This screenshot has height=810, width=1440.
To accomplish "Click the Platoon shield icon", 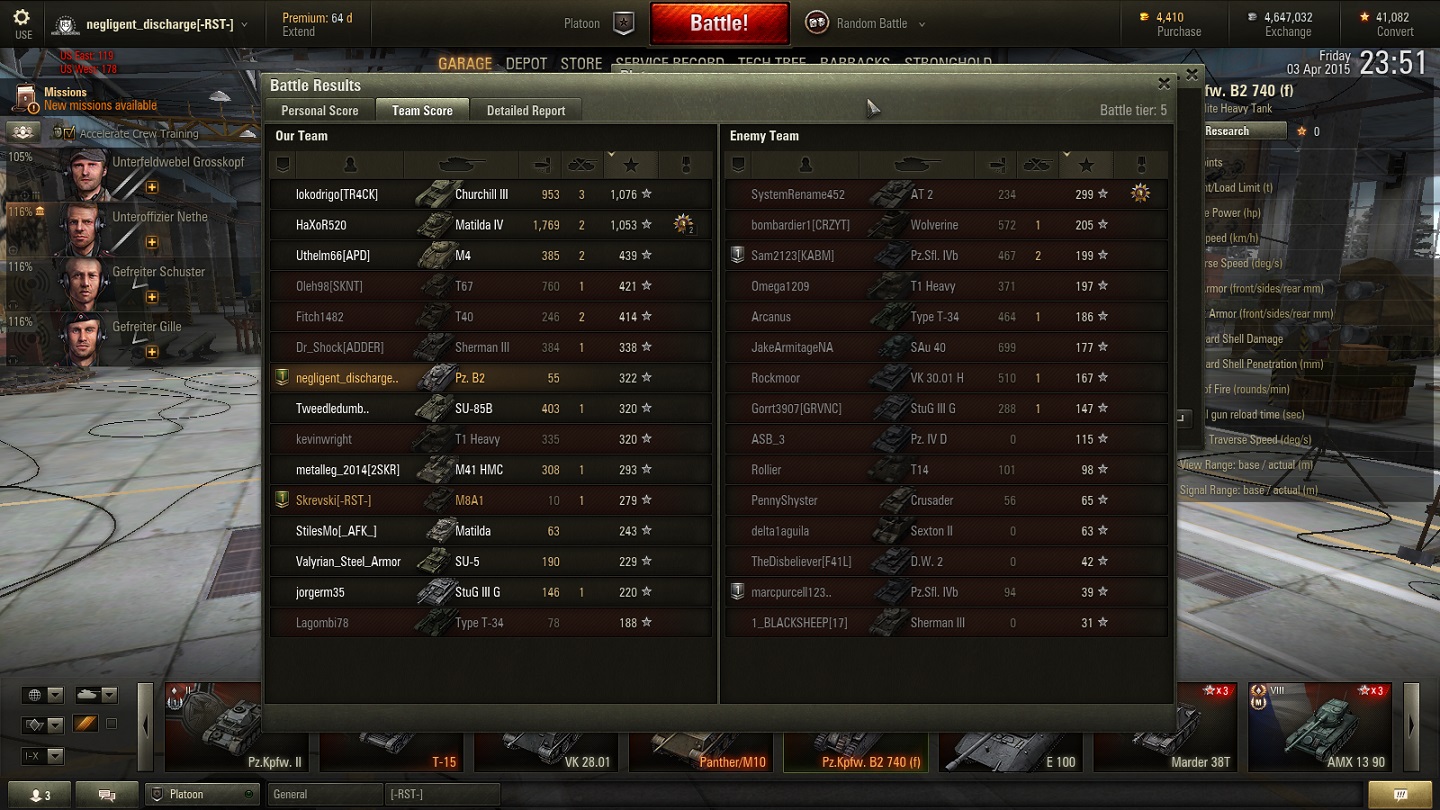I will point(624,23).
